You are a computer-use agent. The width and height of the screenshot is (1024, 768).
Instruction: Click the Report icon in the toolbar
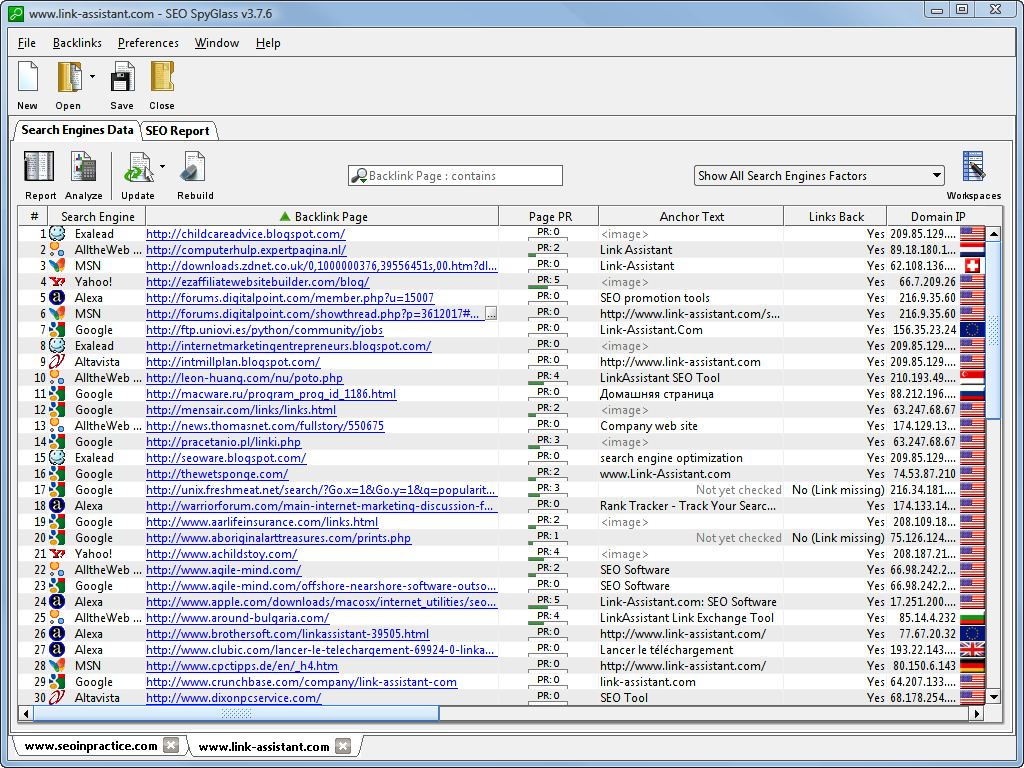pos(39,167)
